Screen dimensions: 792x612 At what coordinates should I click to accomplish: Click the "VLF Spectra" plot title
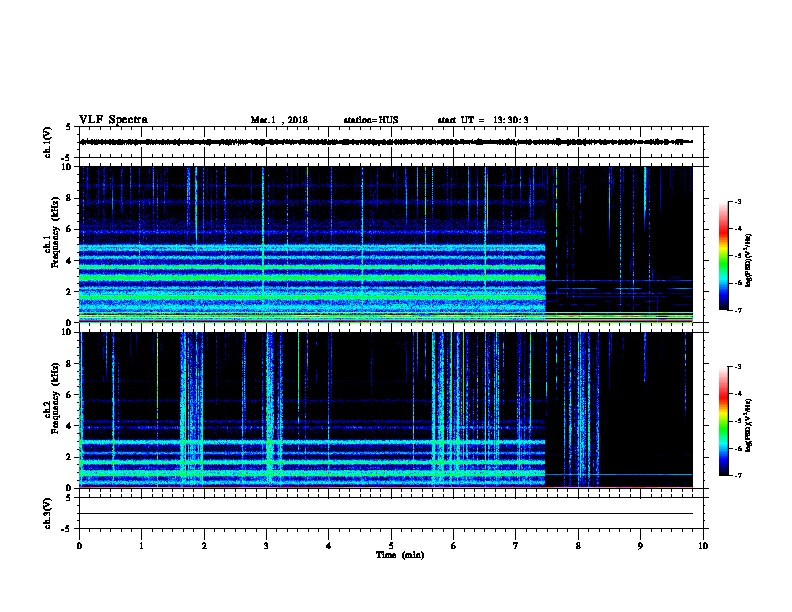(x=113, y=120)
